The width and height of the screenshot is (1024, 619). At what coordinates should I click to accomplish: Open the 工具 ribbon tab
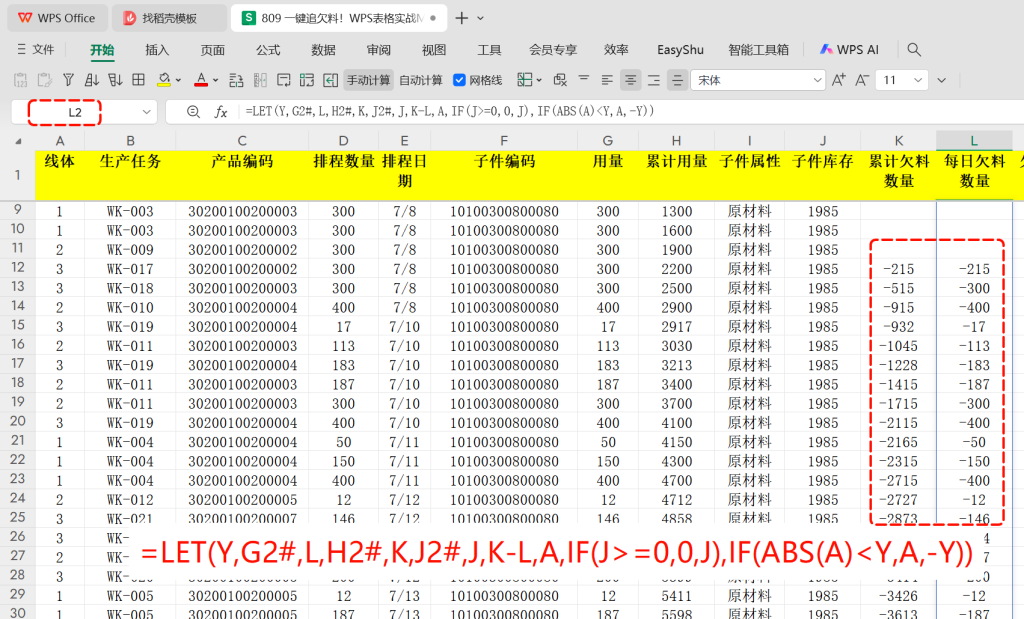(x=489, y=50)
